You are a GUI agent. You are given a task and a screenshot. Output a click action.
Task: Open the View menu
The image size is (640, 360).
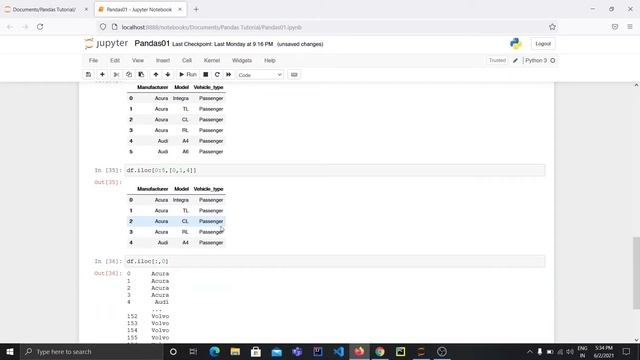[138, 60]
